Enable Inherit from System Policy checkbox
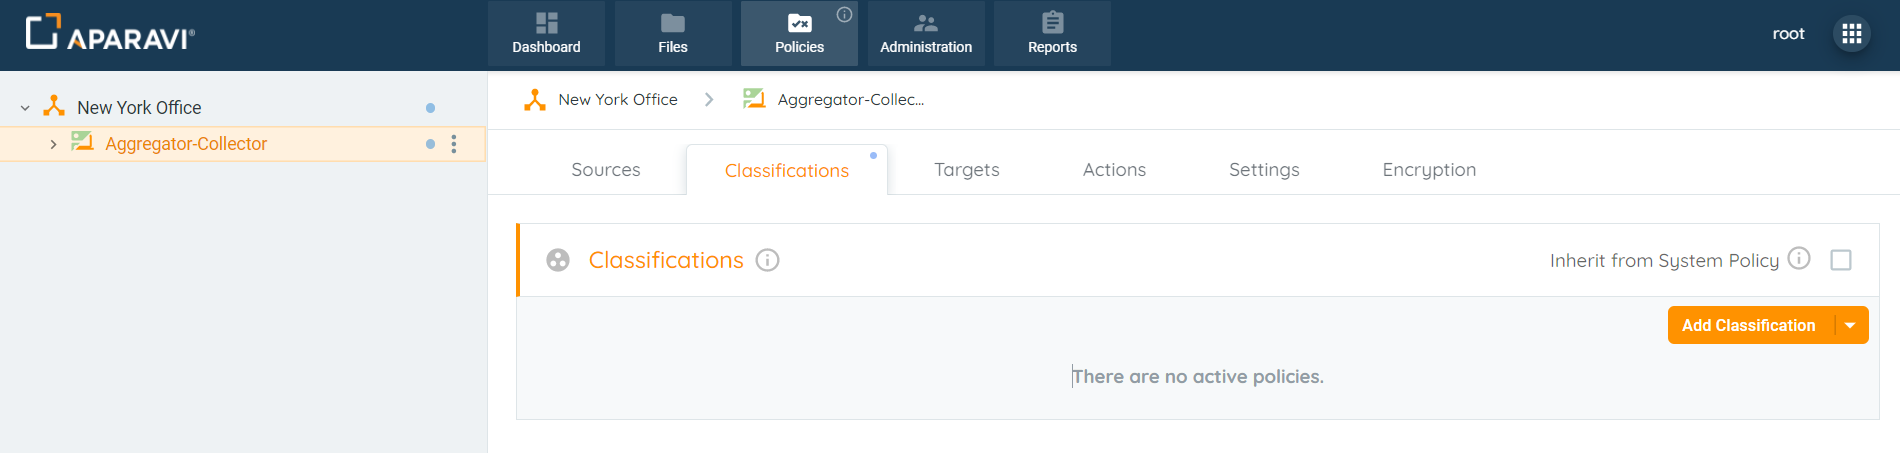 pyautogui.click(x=1841, y=260)
